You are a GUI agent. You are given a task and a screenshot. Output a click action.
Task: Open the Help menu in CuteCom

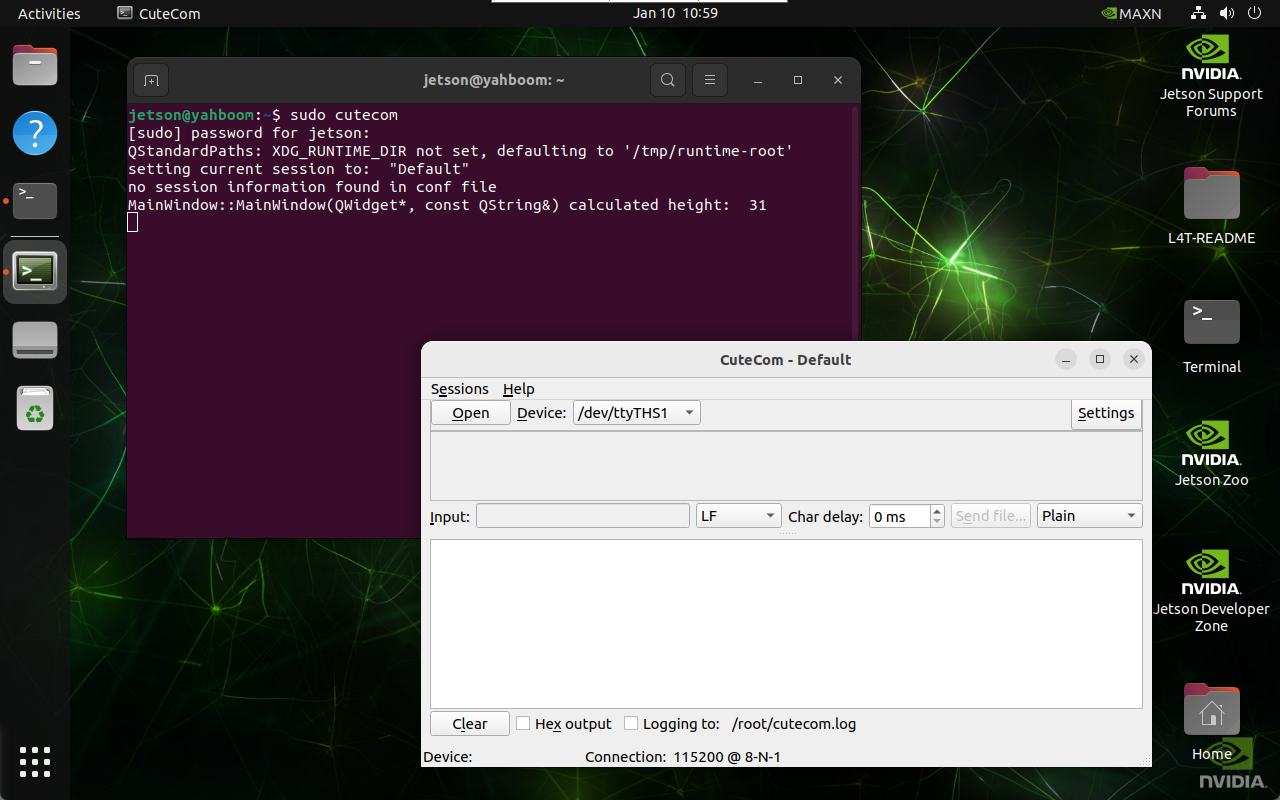tap(519, 389)
